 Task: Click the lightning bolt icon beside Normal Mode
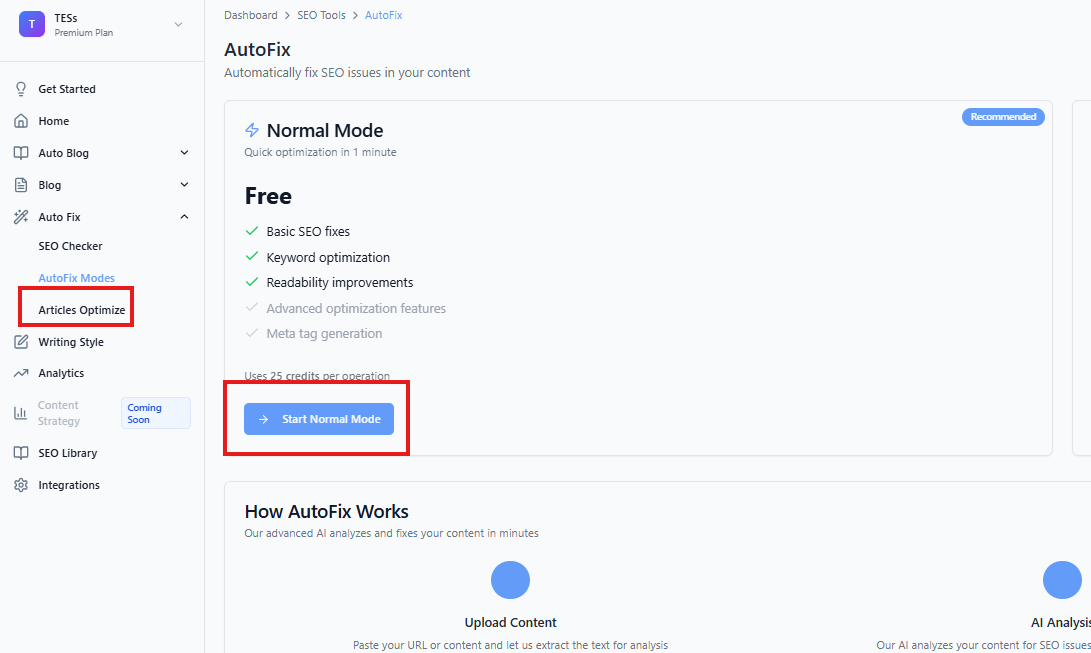click(252, 130)
